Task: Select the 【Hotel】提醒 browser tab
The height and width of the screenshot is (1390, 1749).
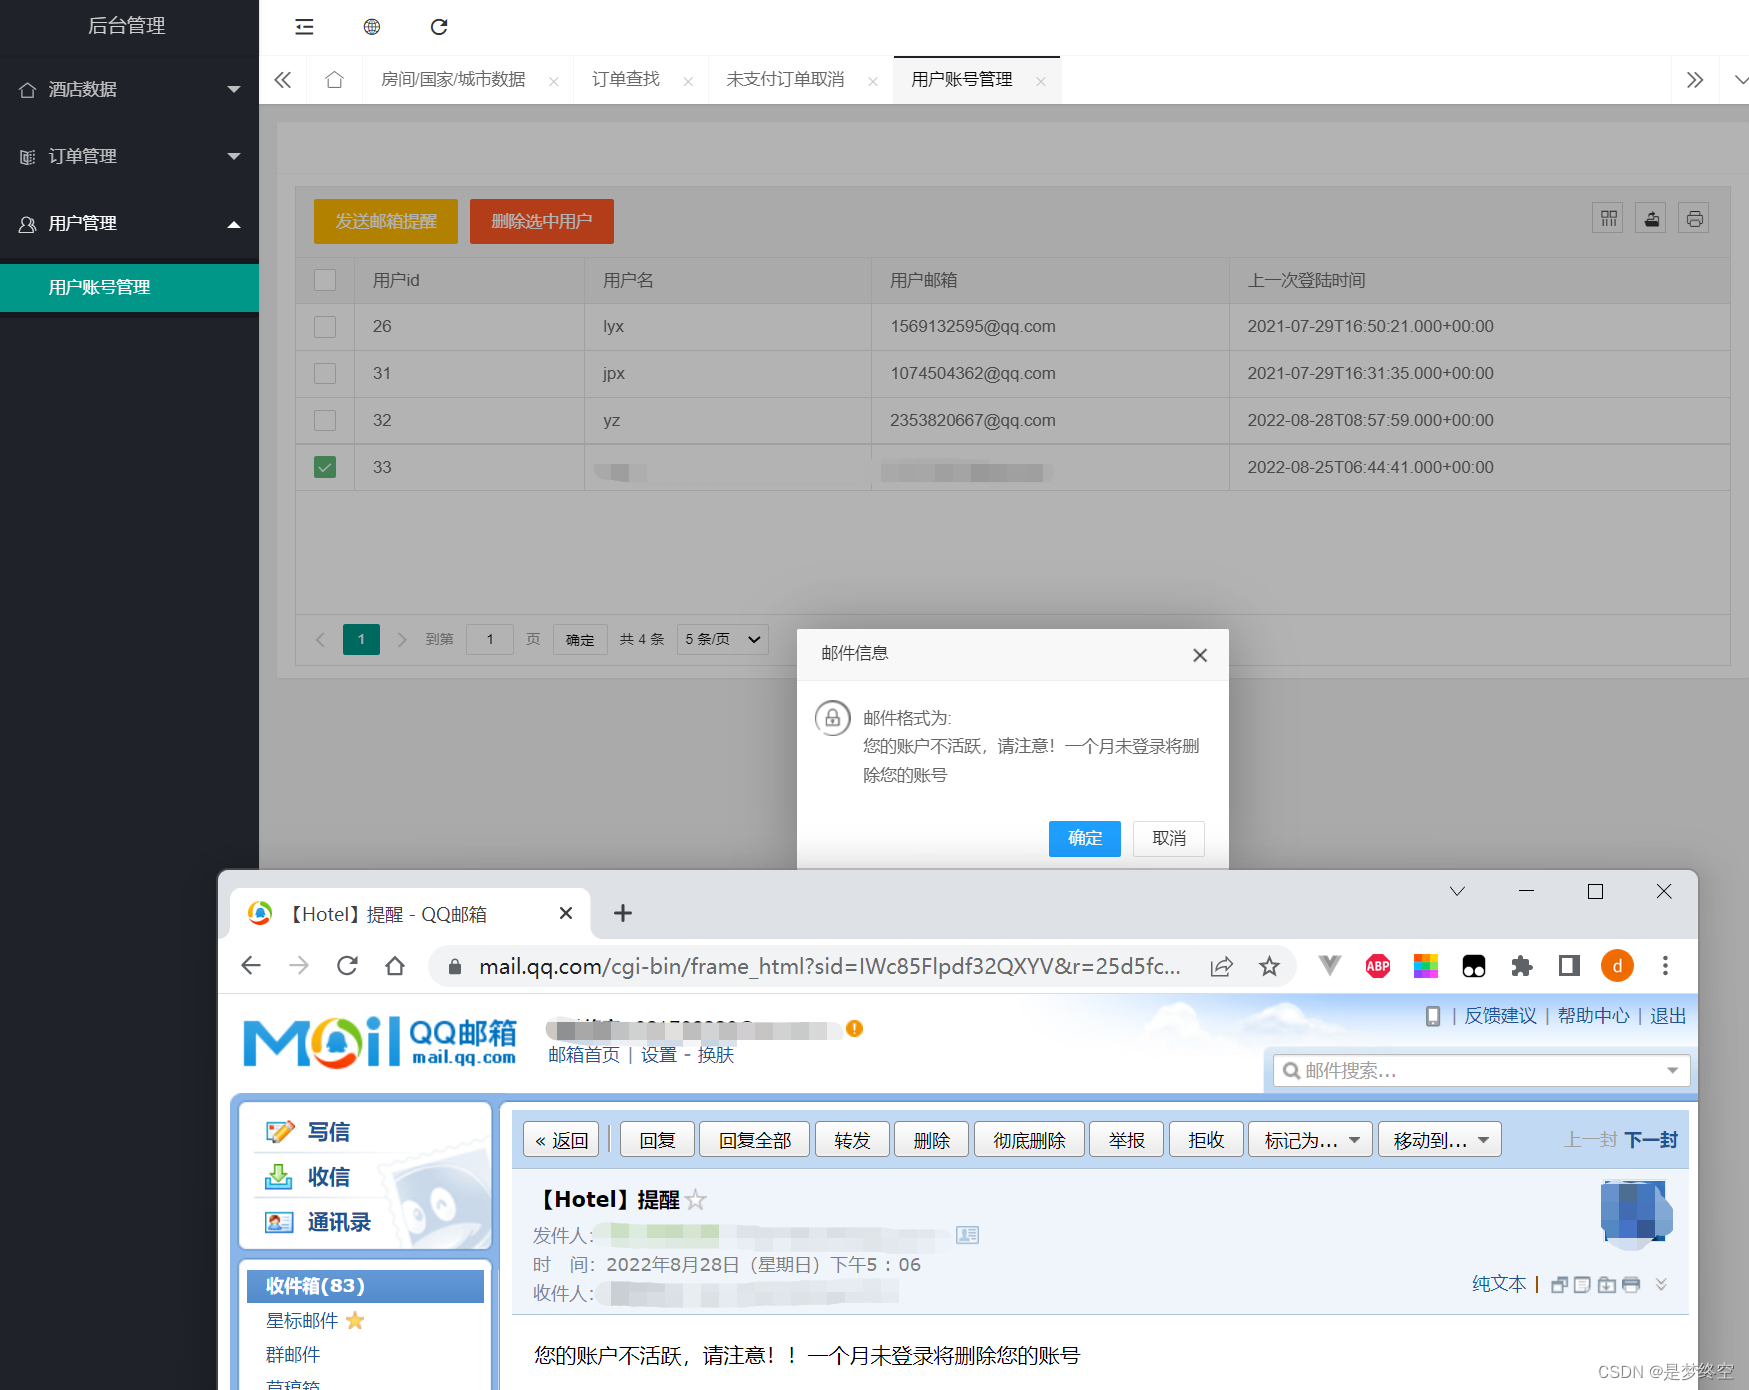Action: tap(410, 914)
